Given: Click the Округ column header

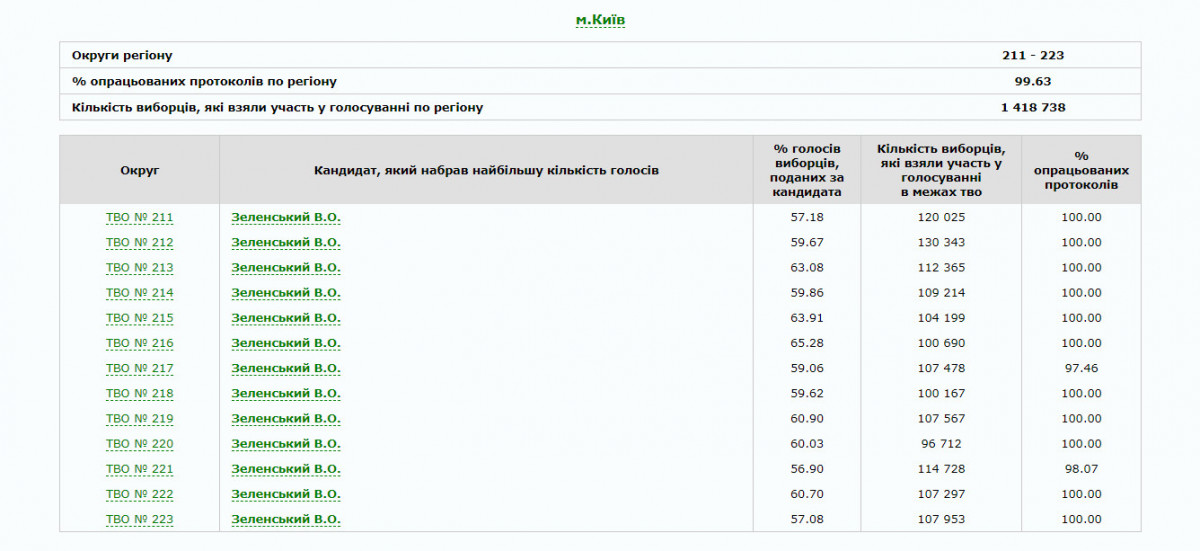Looking at the screenshot, I should (140, 170).
